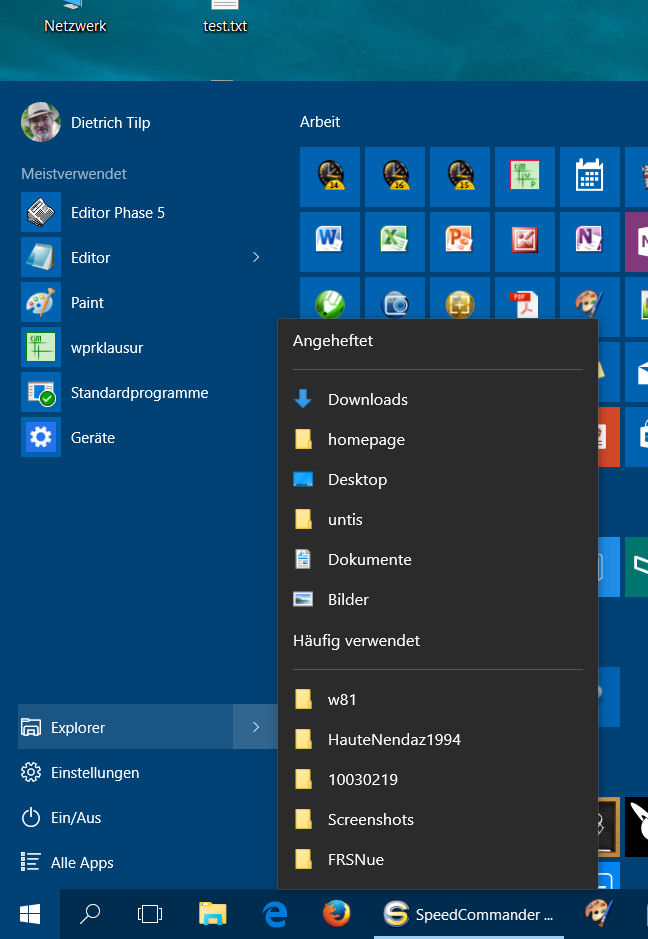The width and height of the screenshot is (648, 939).
Task: Open the HauteNendaz1994 folder
Action: point(393,740)
